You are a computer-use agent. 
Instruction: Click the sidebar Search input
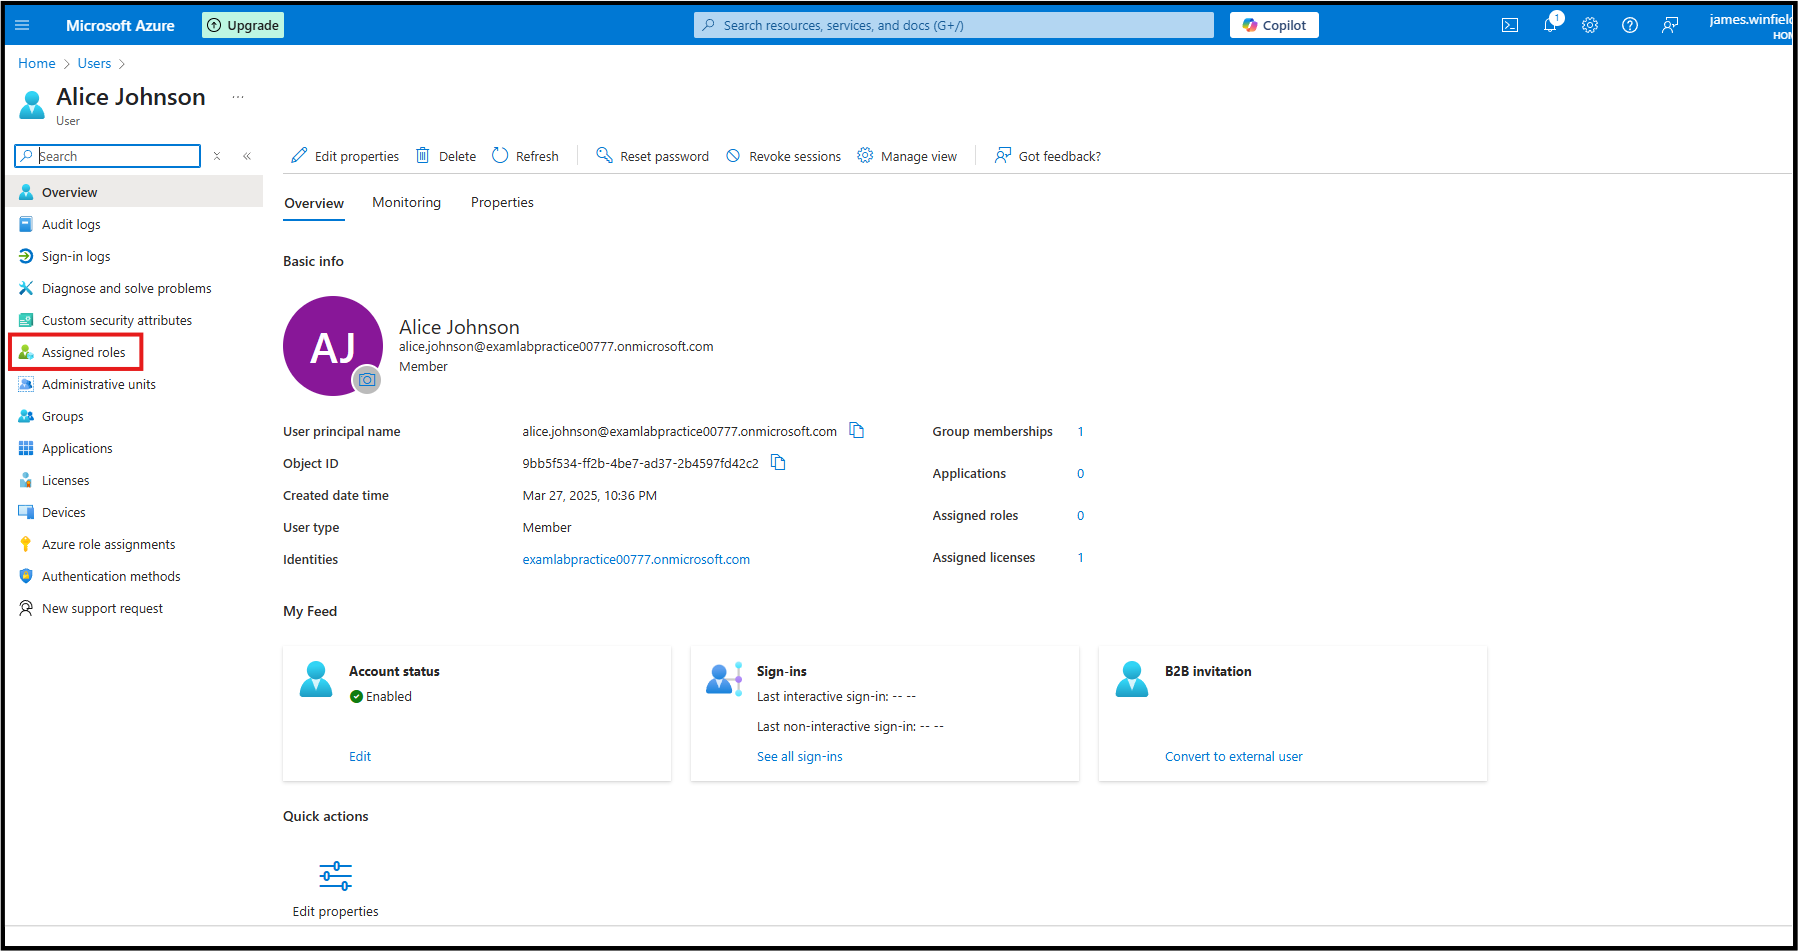pos(108,156)
